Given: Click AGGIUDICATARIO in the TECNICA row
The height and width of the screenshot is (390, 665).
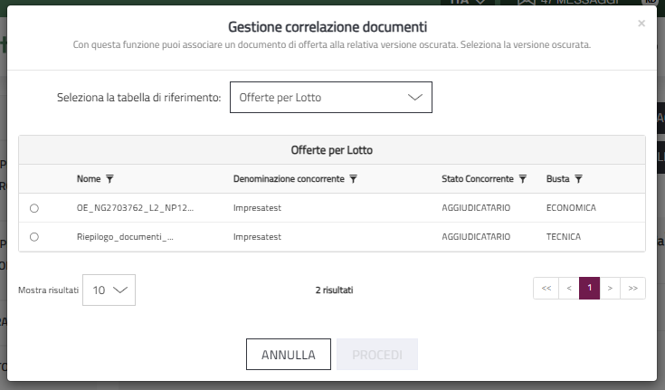Looking at the screenshot, I should point(476,237).
